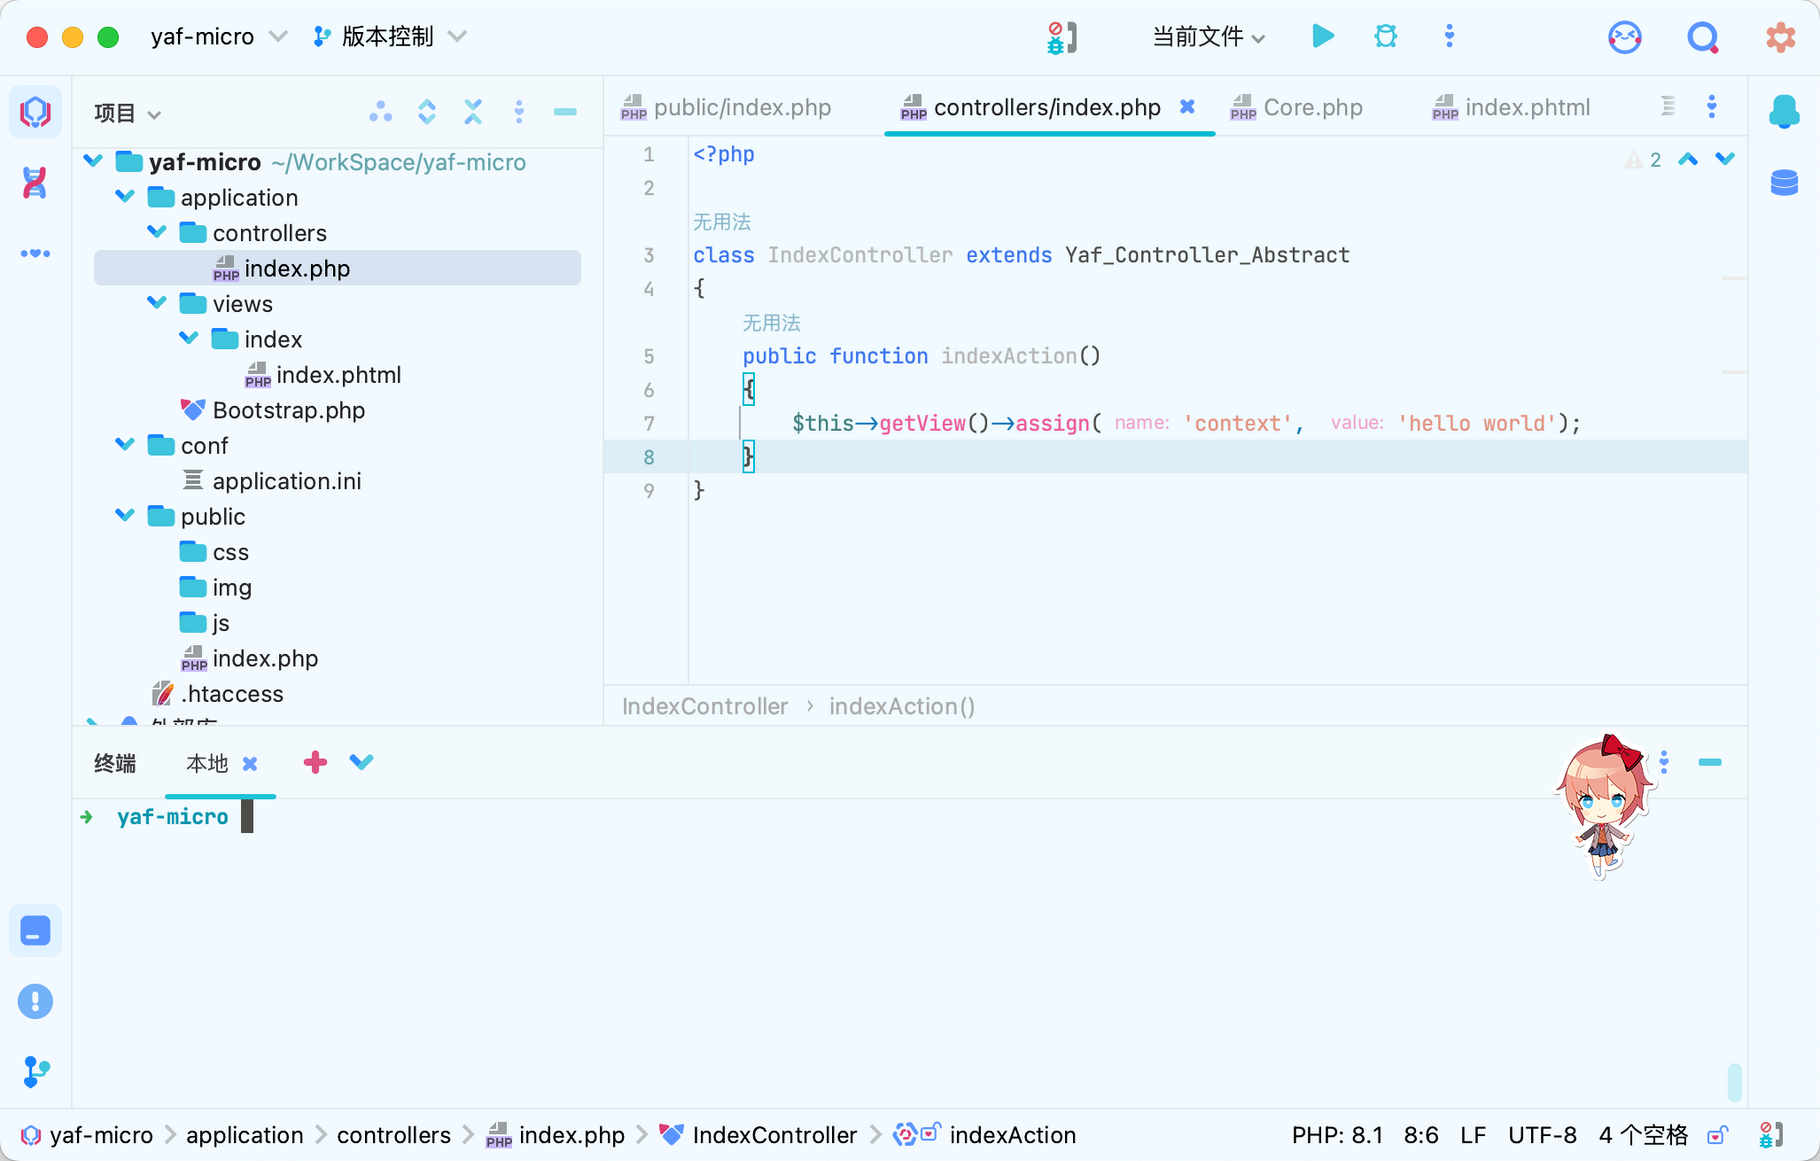Collapse all project tree nodes
This screenshot has width=1820, height=1161.
pos(473,112)
